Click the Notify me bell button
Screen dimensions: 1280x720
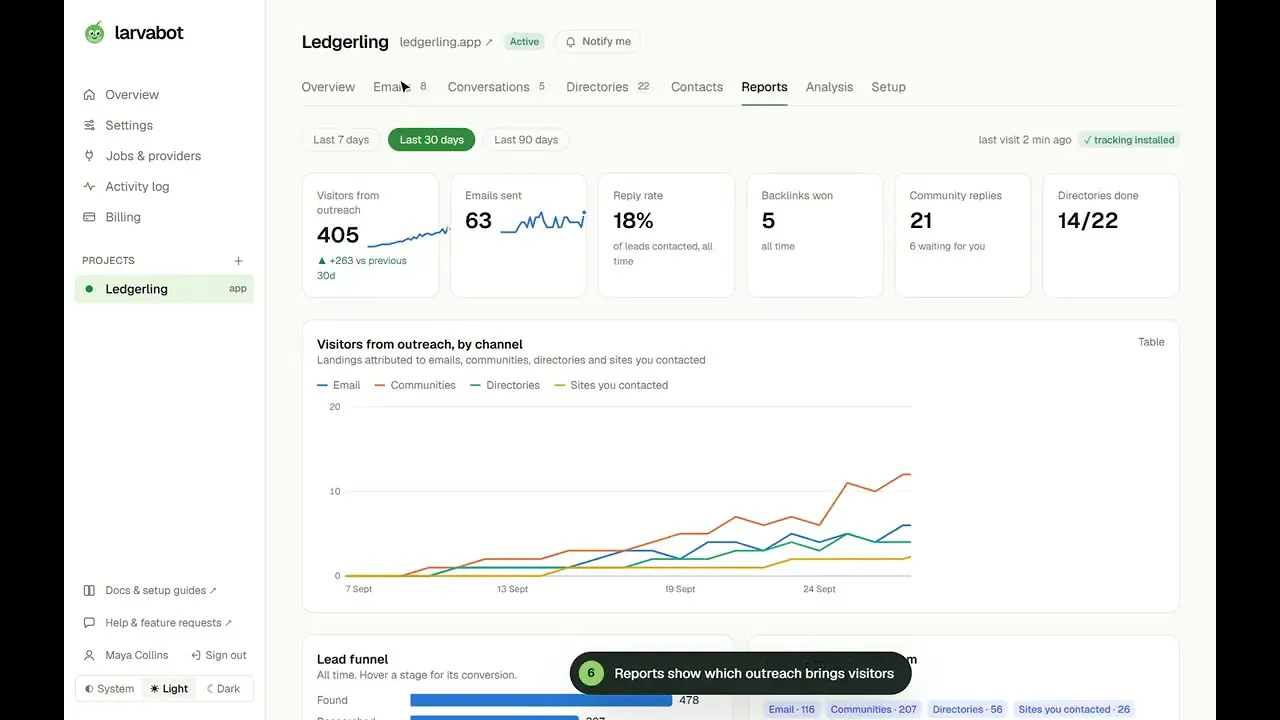pos(598,42)
